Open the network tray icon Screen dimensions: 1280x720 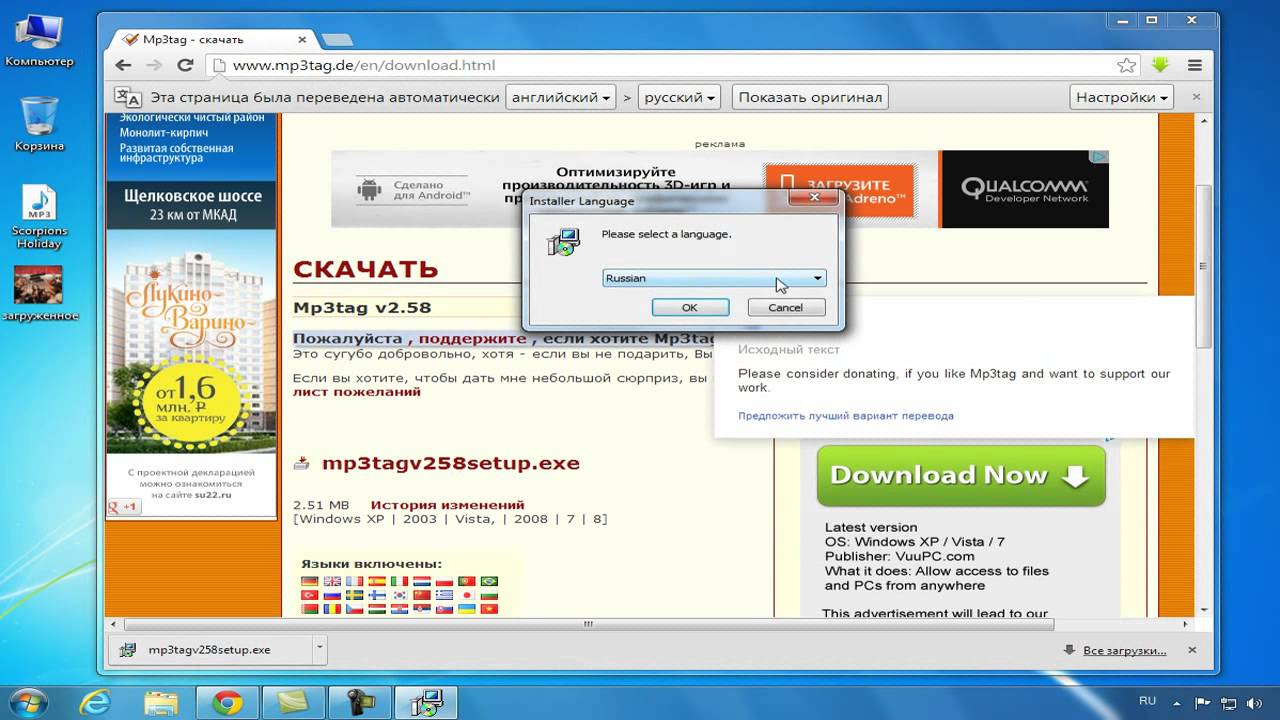point(1227,703)
